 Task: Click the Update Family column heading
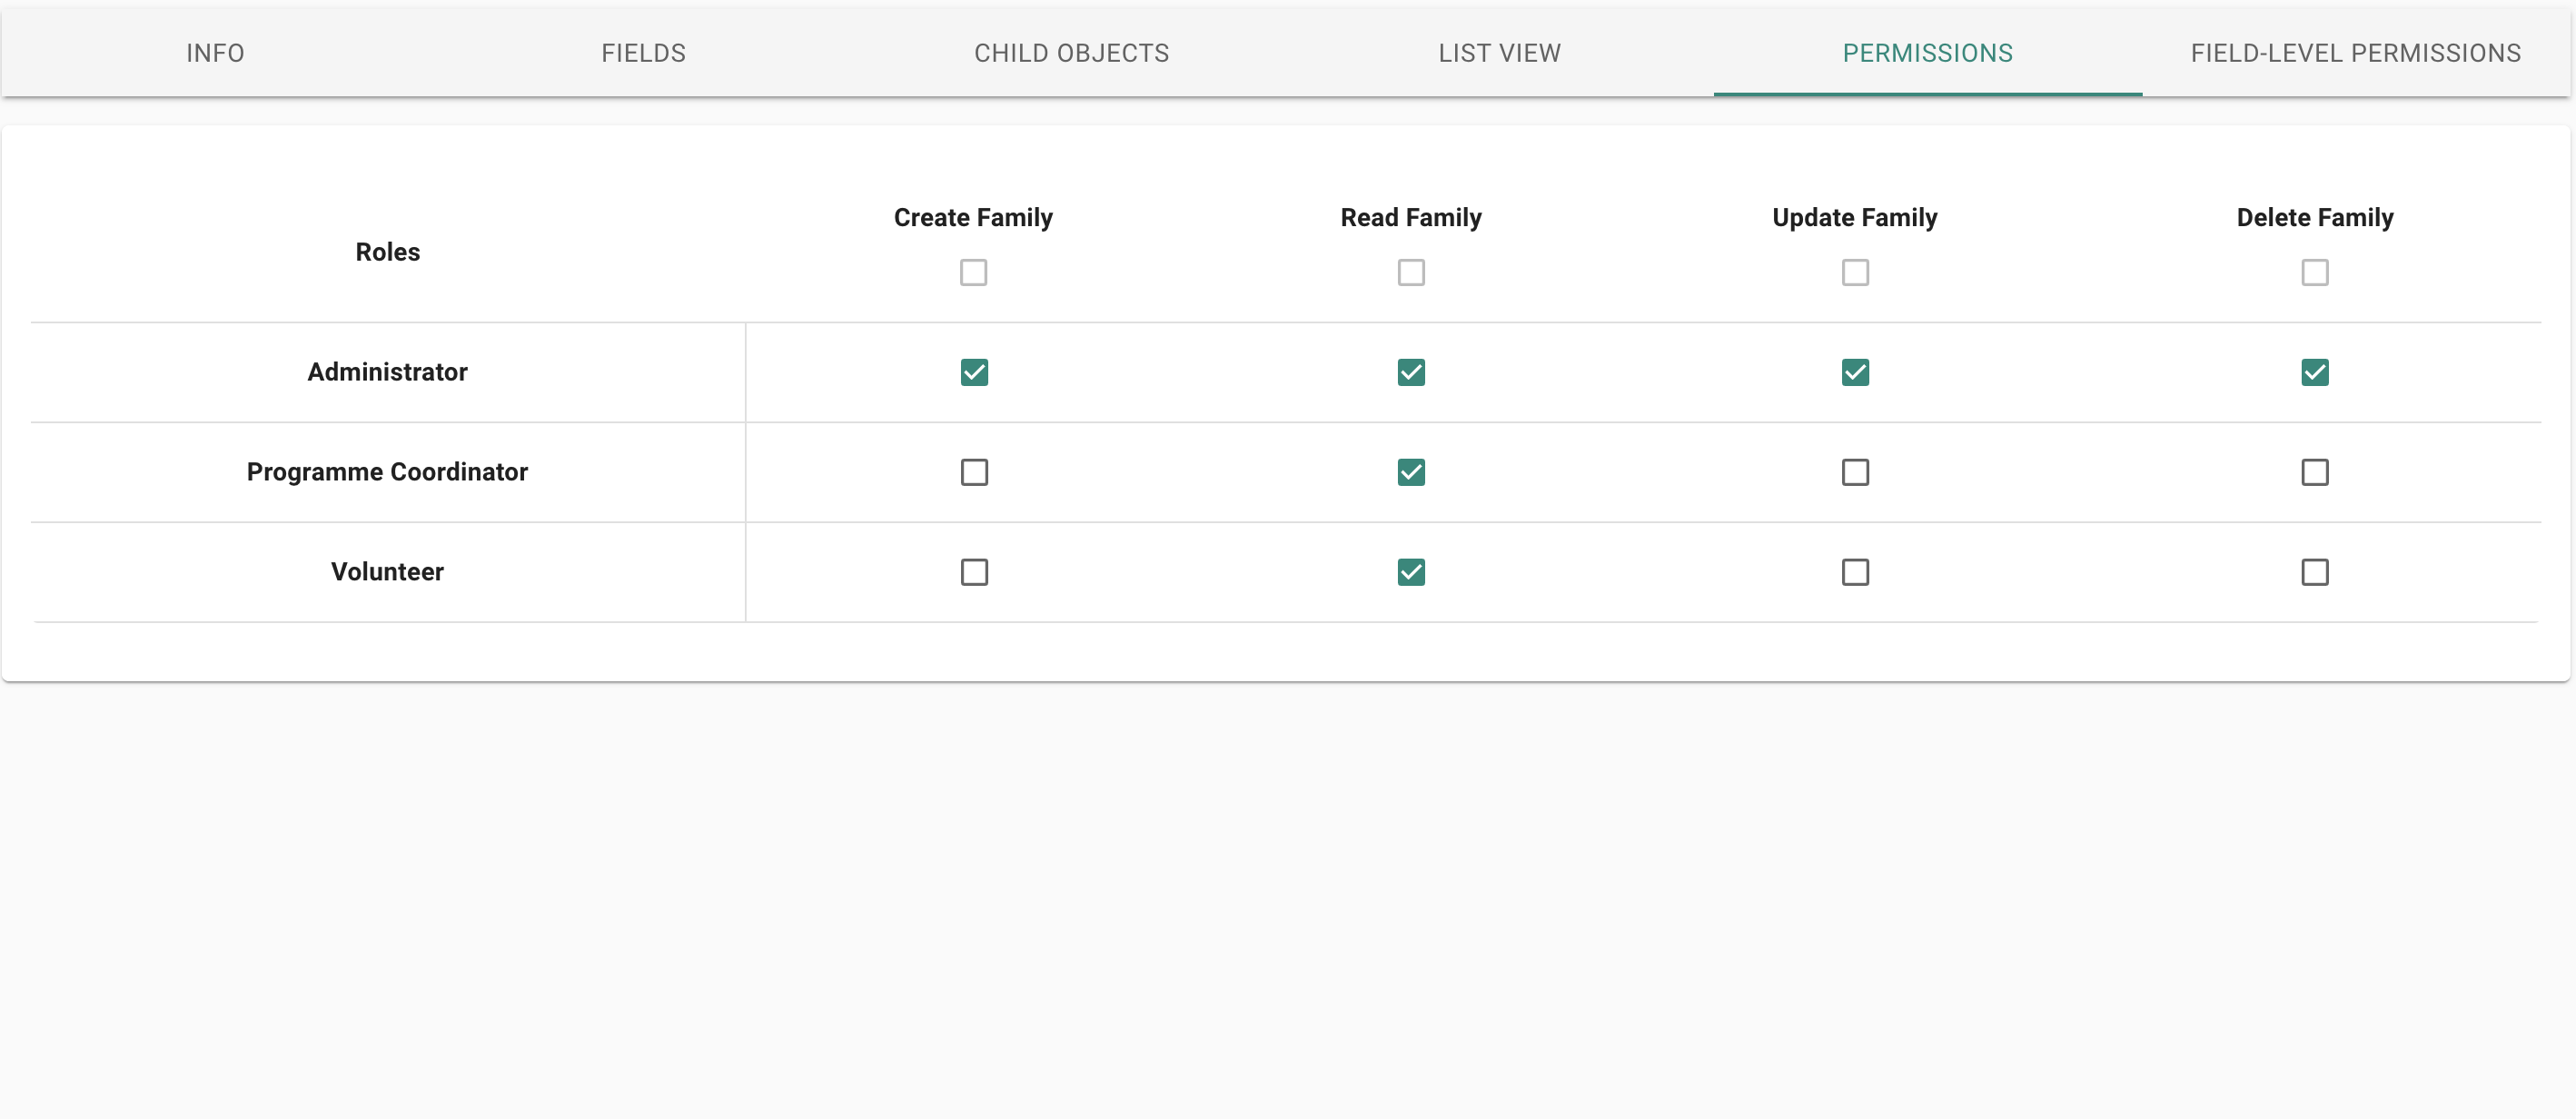[x=1855, y=218]
